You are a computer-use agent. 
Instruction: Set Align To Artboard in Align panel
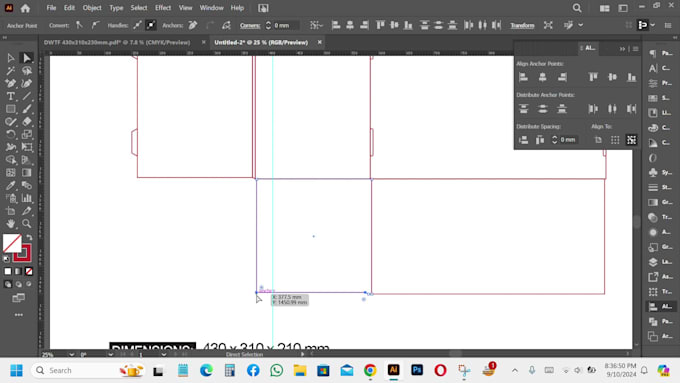click(598, 140)
